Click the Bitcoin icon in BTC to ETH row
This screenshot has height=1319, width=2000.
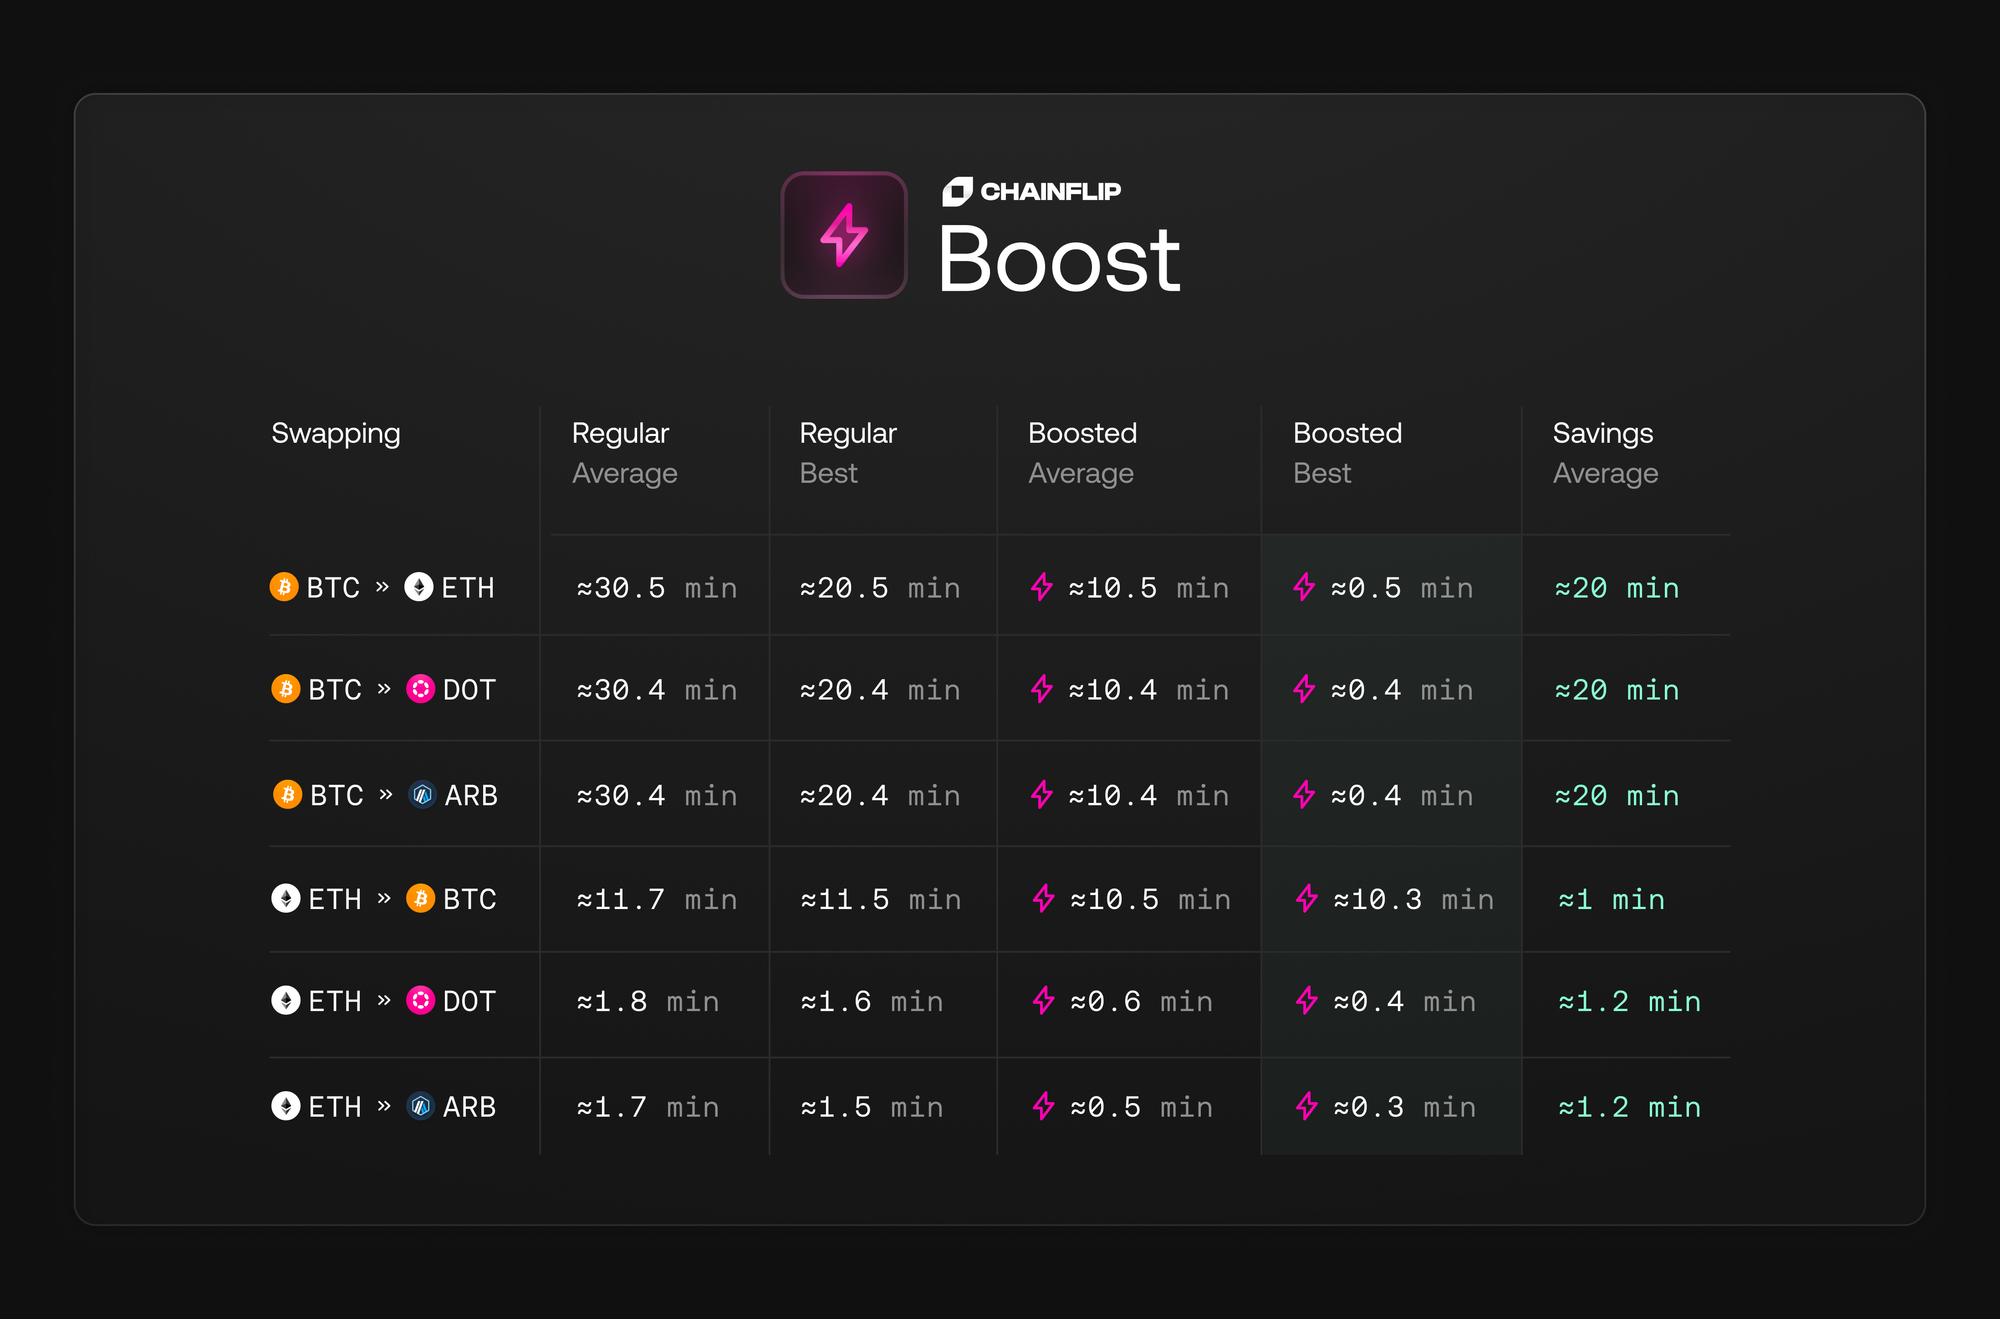pos(285,588)
